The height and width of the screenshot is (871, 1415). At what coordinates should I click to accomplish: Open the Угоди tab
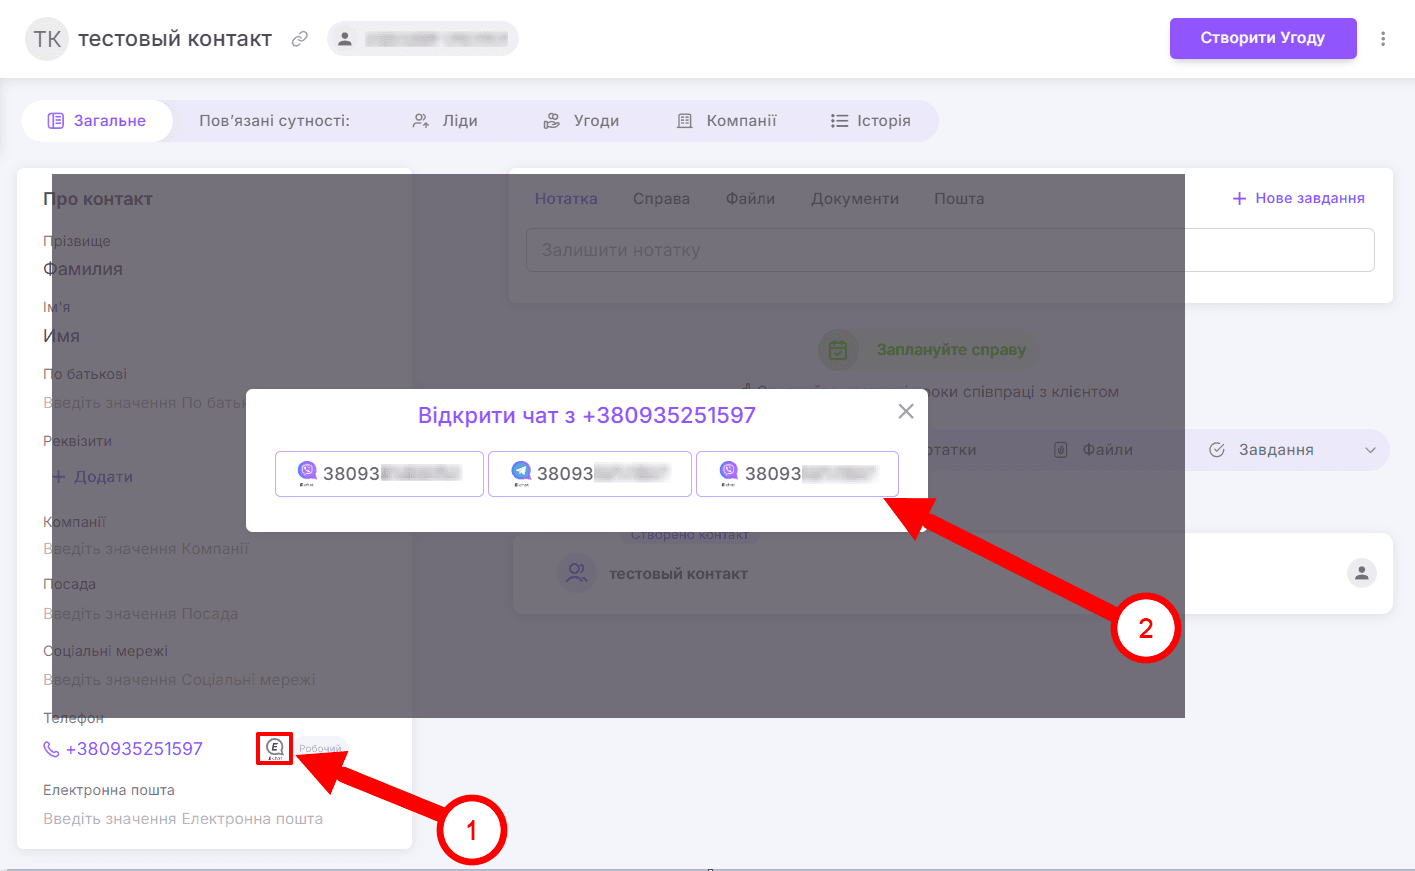(581, 121)
